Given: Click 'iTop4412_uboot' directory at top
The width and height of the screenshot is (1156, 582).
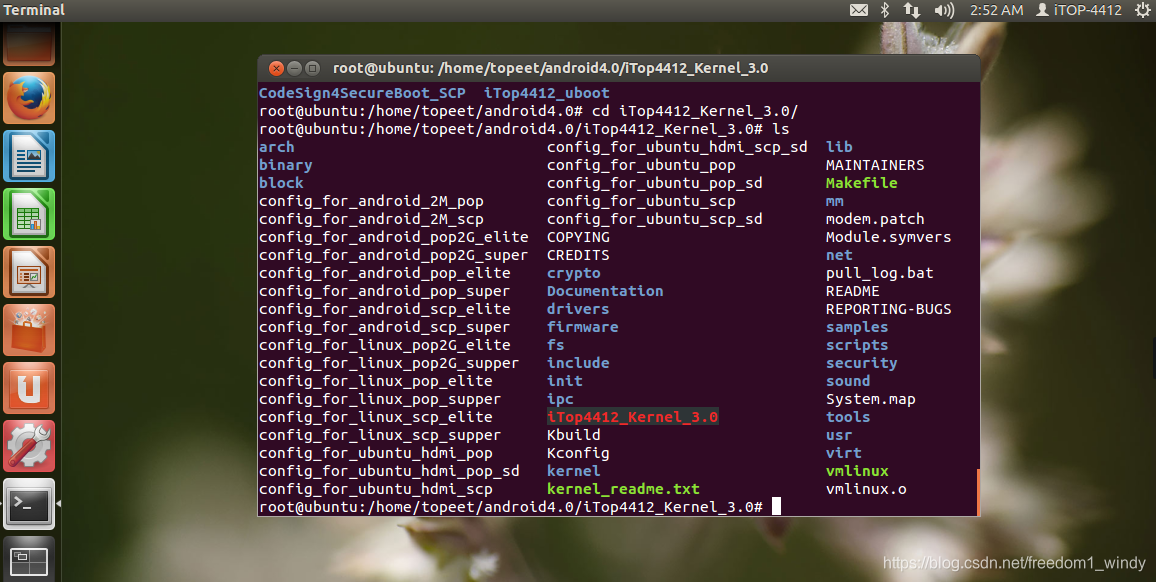Looking at the screenshot, I should click(x=546, y=93).
